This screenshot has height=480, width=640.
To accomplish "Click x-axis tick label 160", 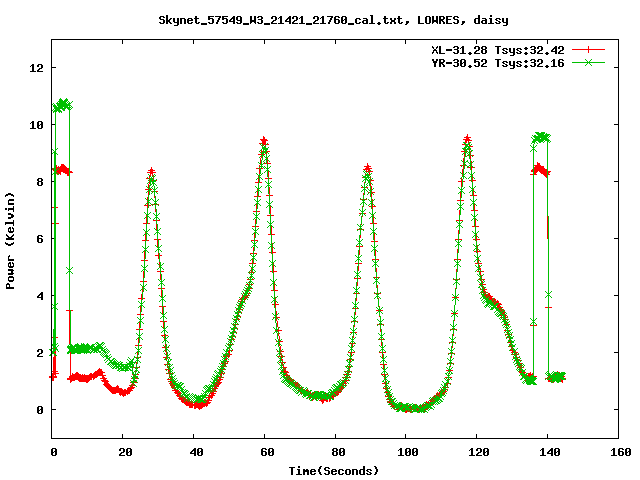I will [621, 452].
